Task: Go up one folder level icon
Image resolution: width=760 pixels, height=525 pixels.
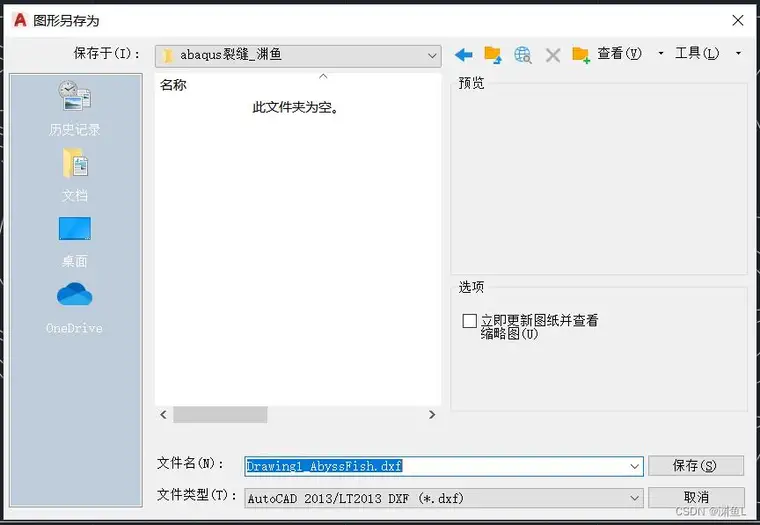Action: 493,55
